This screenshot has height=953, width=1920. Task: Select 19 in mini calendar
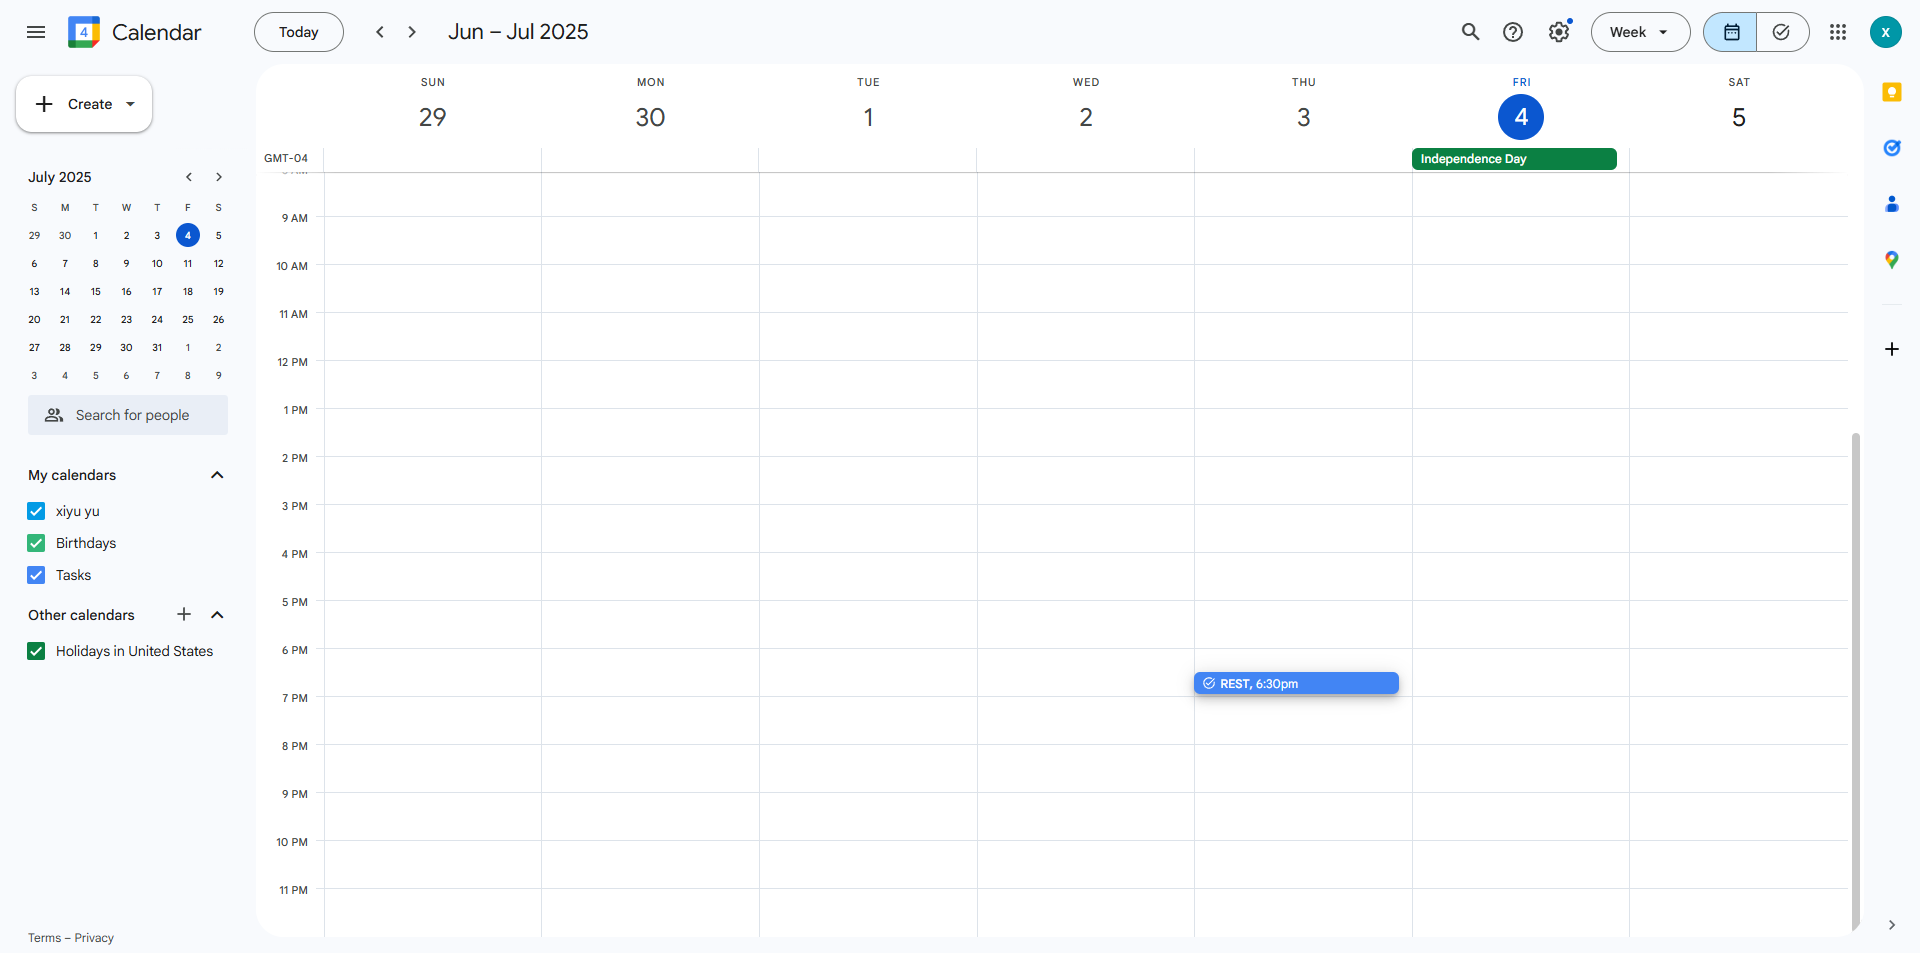pos(218,291)
